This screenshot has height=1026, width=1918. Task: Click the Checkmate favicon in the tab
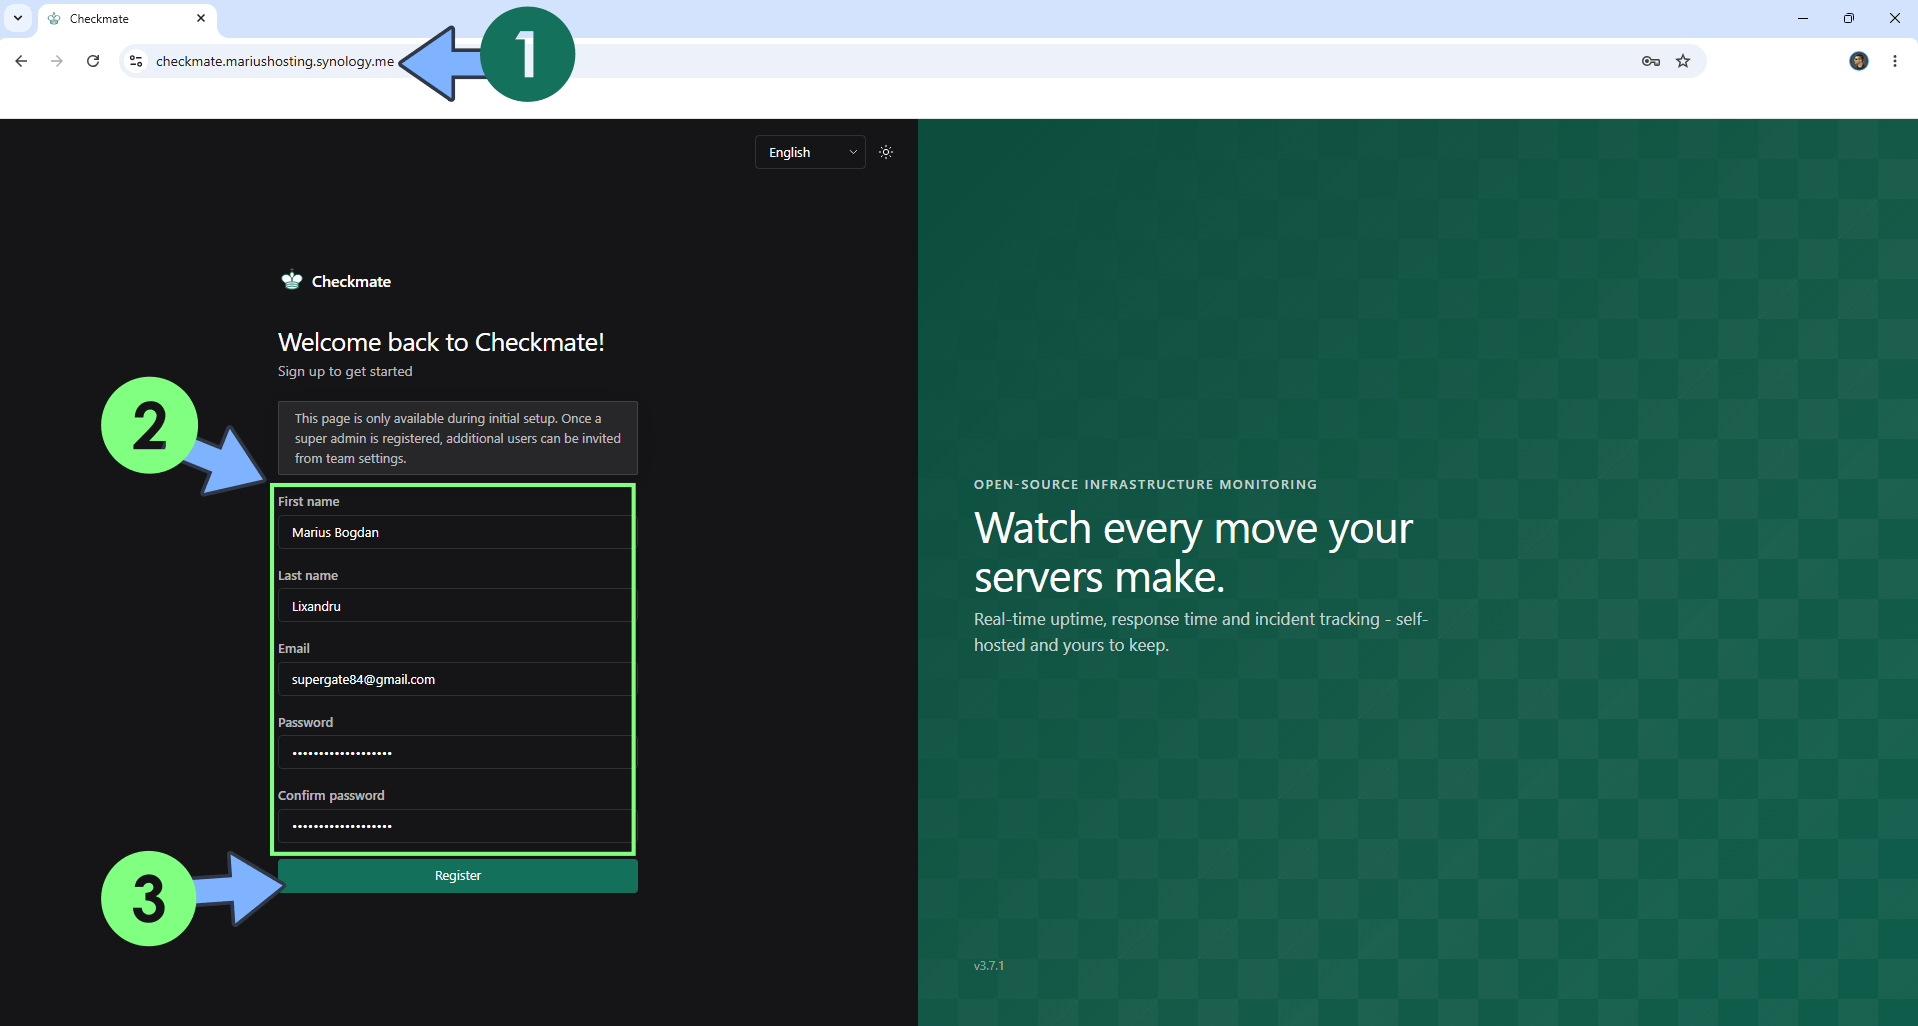point(54,18)
